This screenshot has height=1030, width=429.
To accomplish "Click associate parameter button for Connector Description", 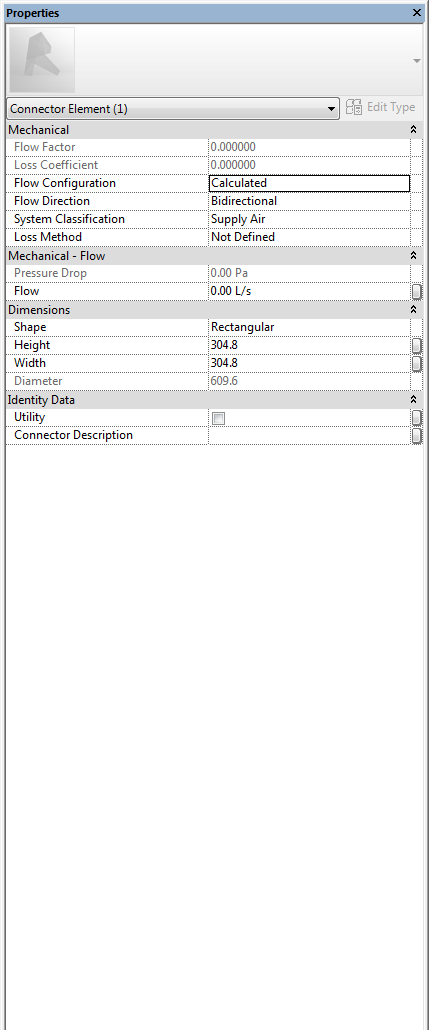I will 417,436.
